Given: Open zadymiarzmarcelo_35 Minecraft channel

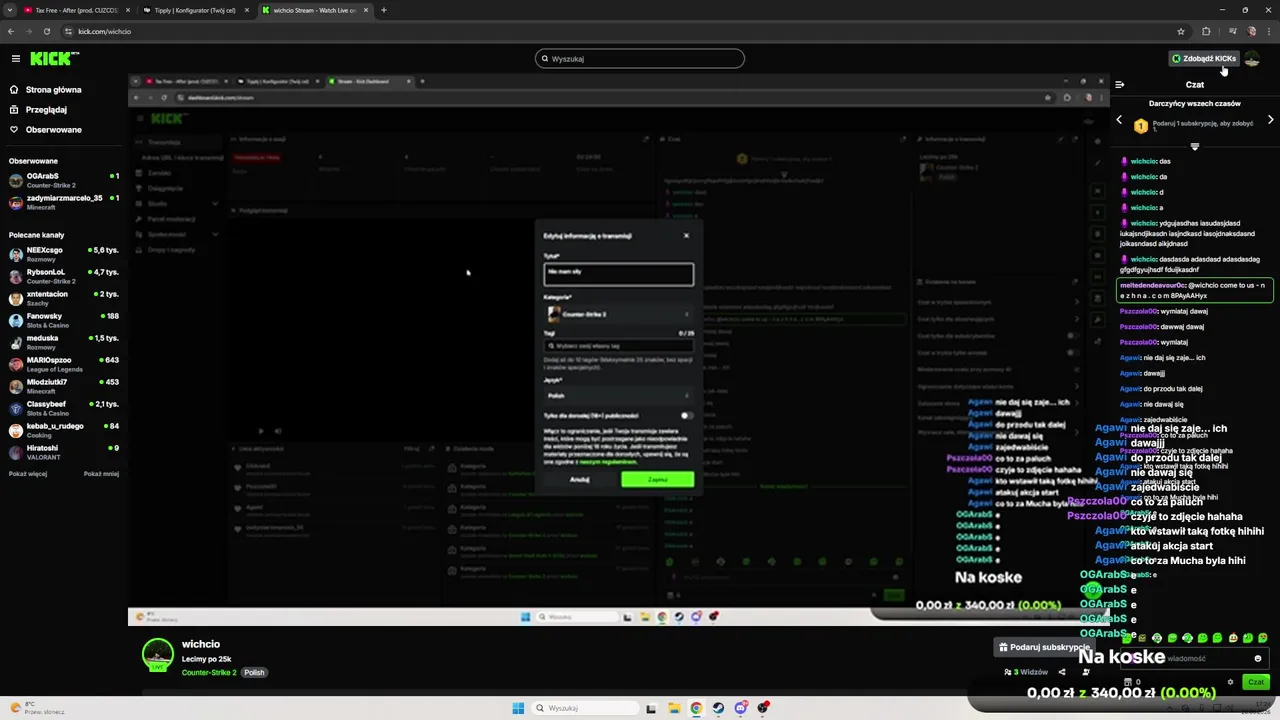Looking at the screenshot, I should pos(63,202).
